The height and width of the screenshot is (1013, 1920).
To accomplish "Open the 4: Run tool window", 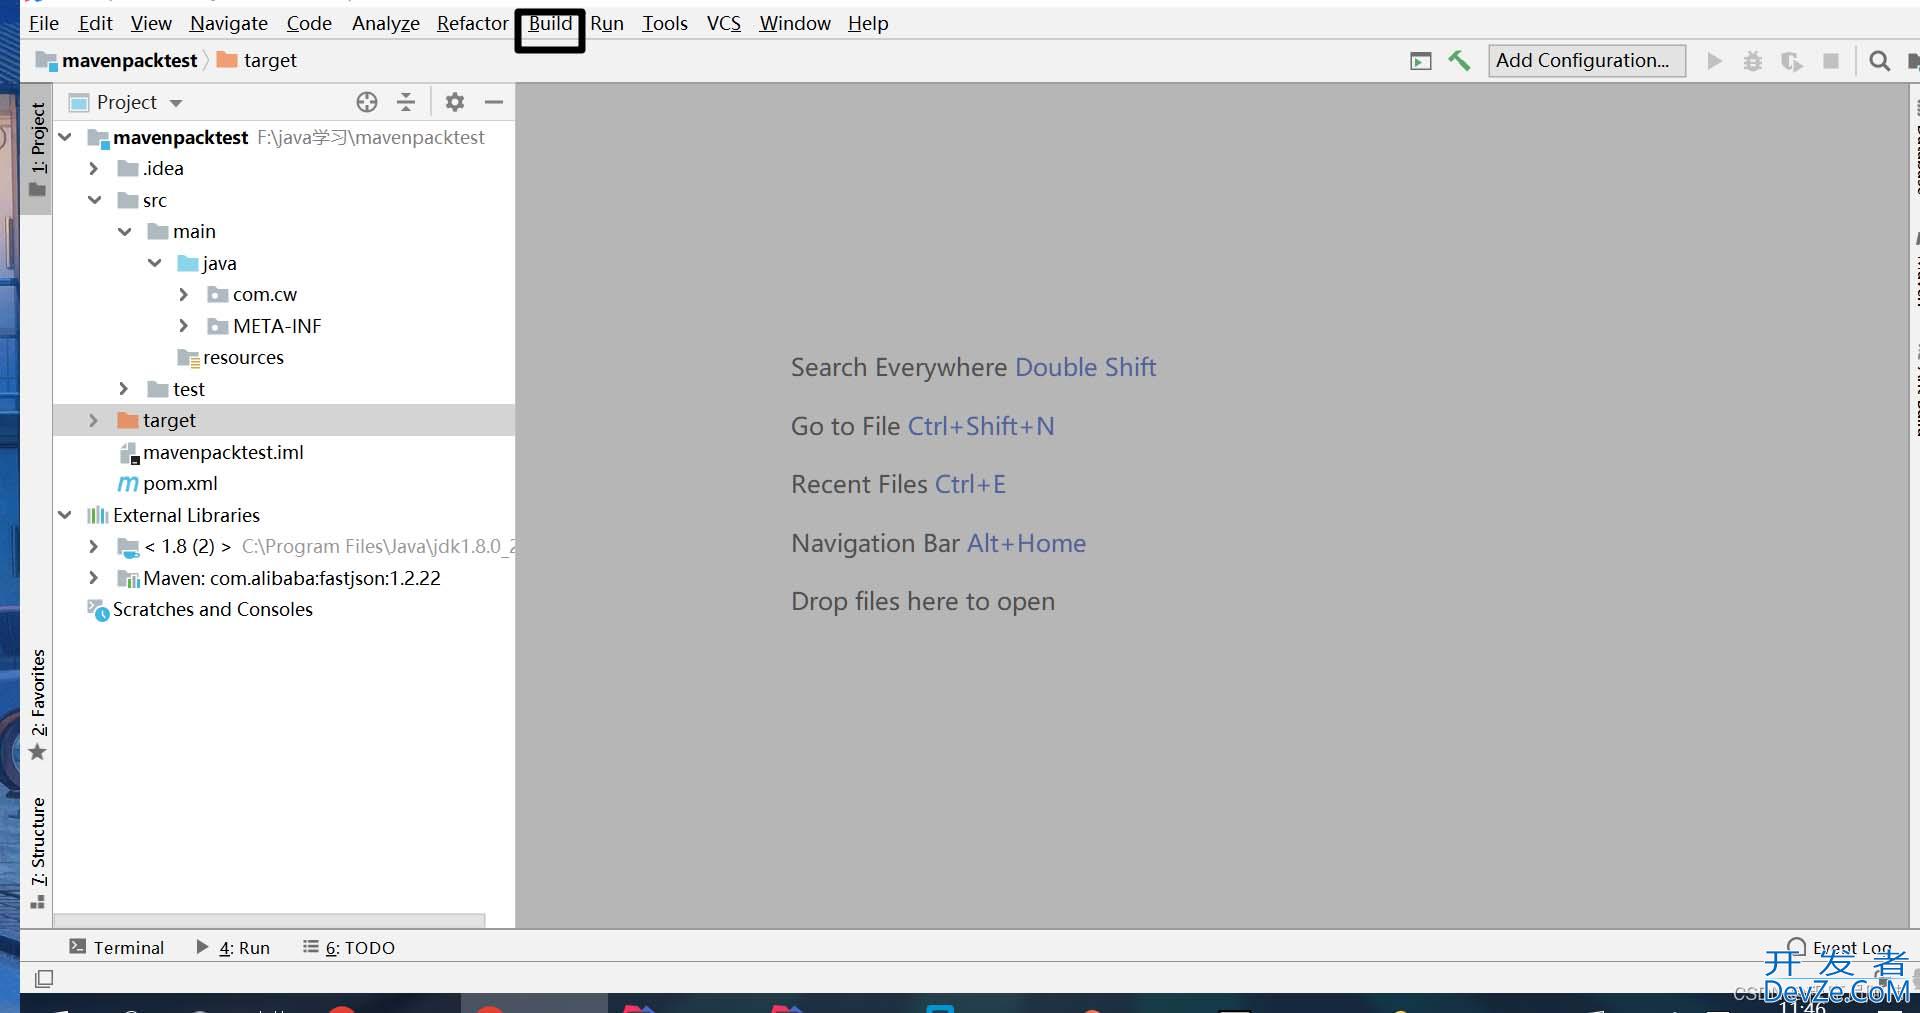I will pyautogui.click(x=233, y=947).
